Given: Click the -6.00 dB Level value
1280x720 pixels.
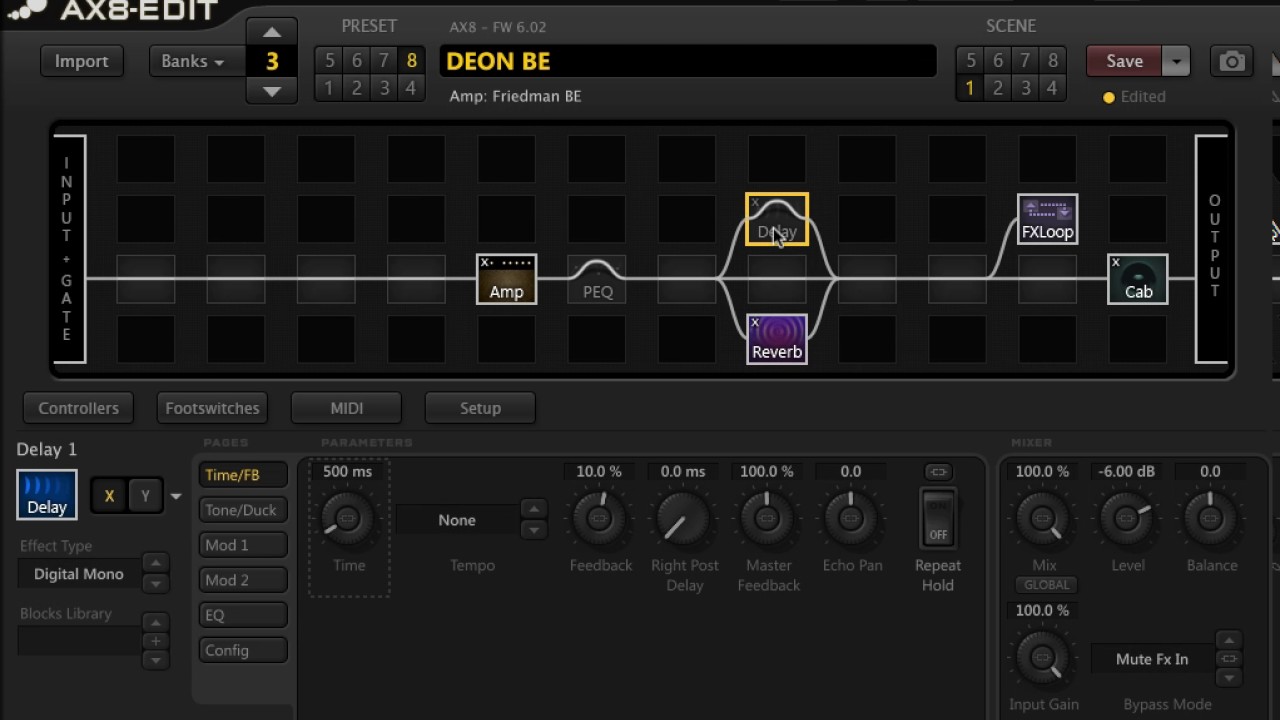Looking at the screenshot, I should click(x=1127, y=471).
